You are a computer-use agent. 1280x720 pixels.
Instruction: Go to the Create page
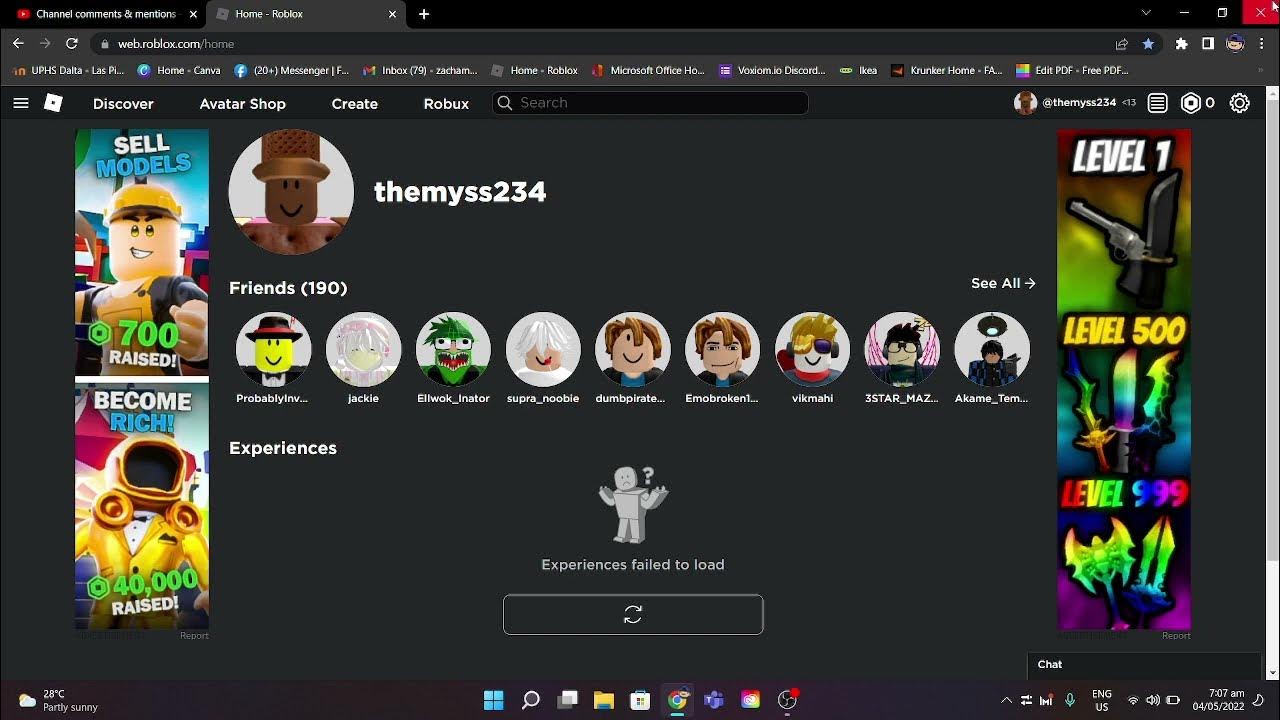point(355,103)
